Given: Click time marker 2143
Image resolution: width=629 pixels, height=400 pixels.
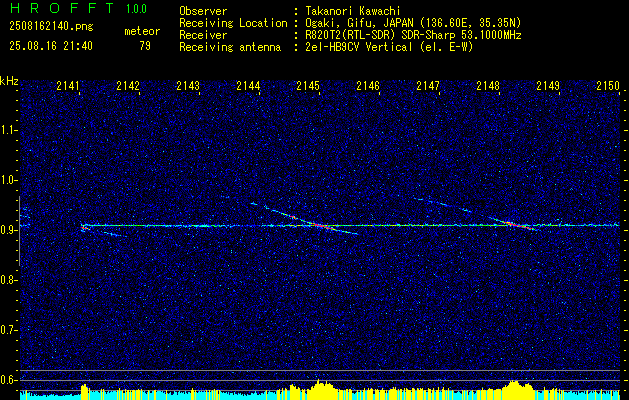Looking at the screenshot, I should click(x=188, y=85).
